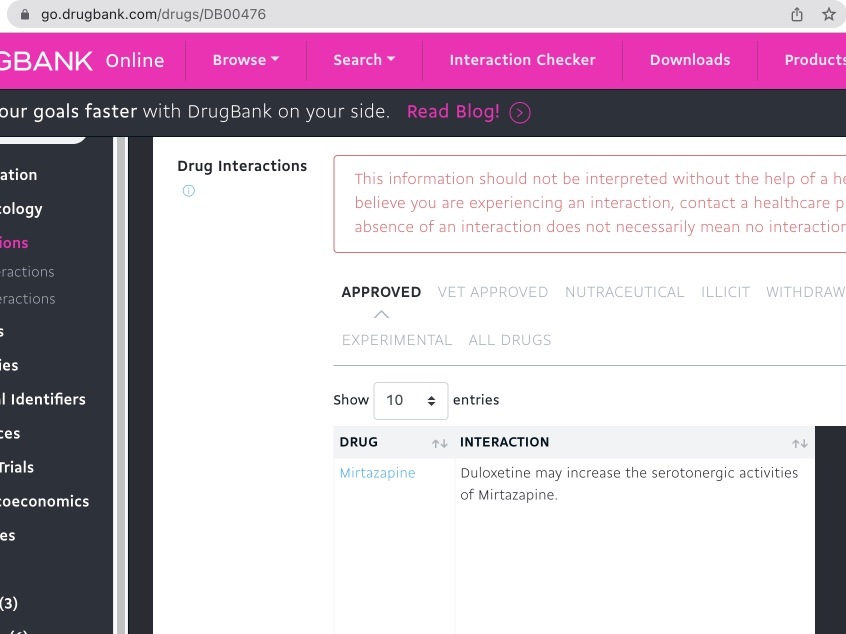The width and height of the screenshot is (846, 634).
Task: Switch to the VET APPROVED tab
Action: tap(493, 292)
